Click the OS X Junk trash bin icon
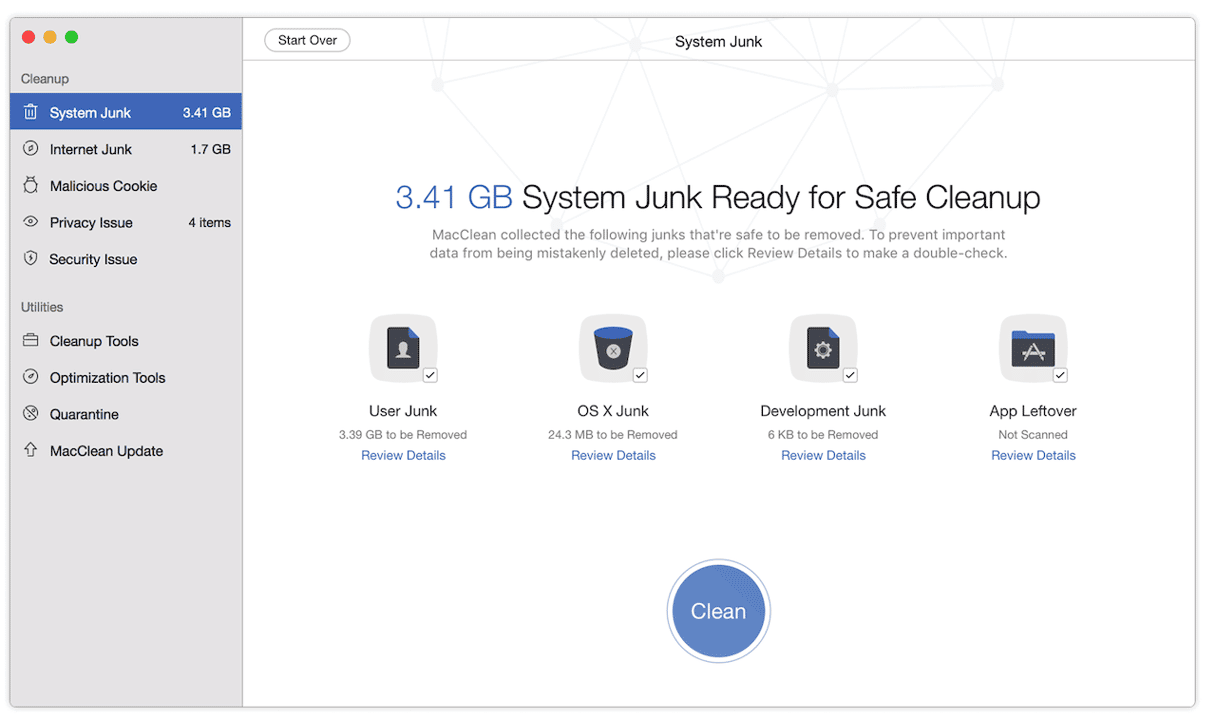1216x719 pixels. pos(613,349)
